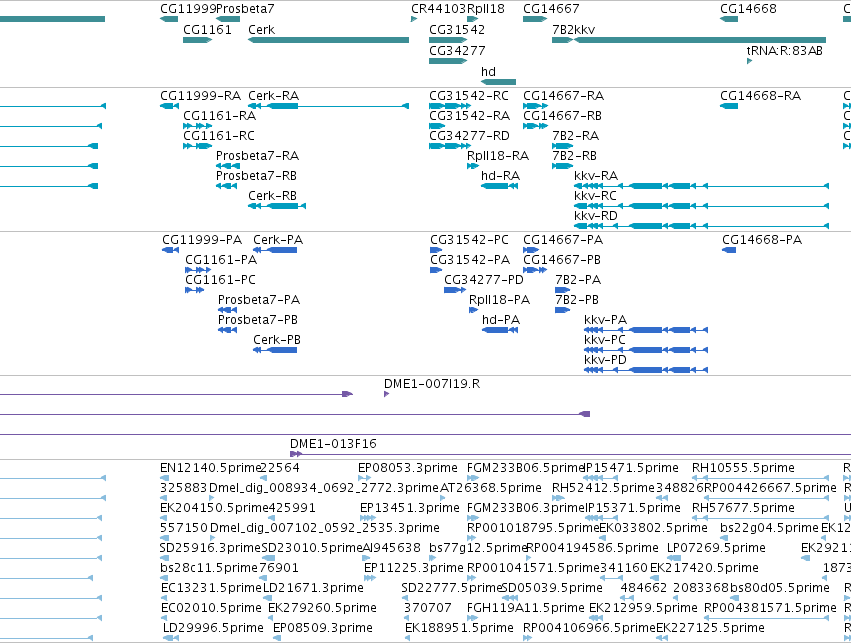Click the label "CG14667-RB"
This screenshot has height=643, width=851.
pos(562,116)
